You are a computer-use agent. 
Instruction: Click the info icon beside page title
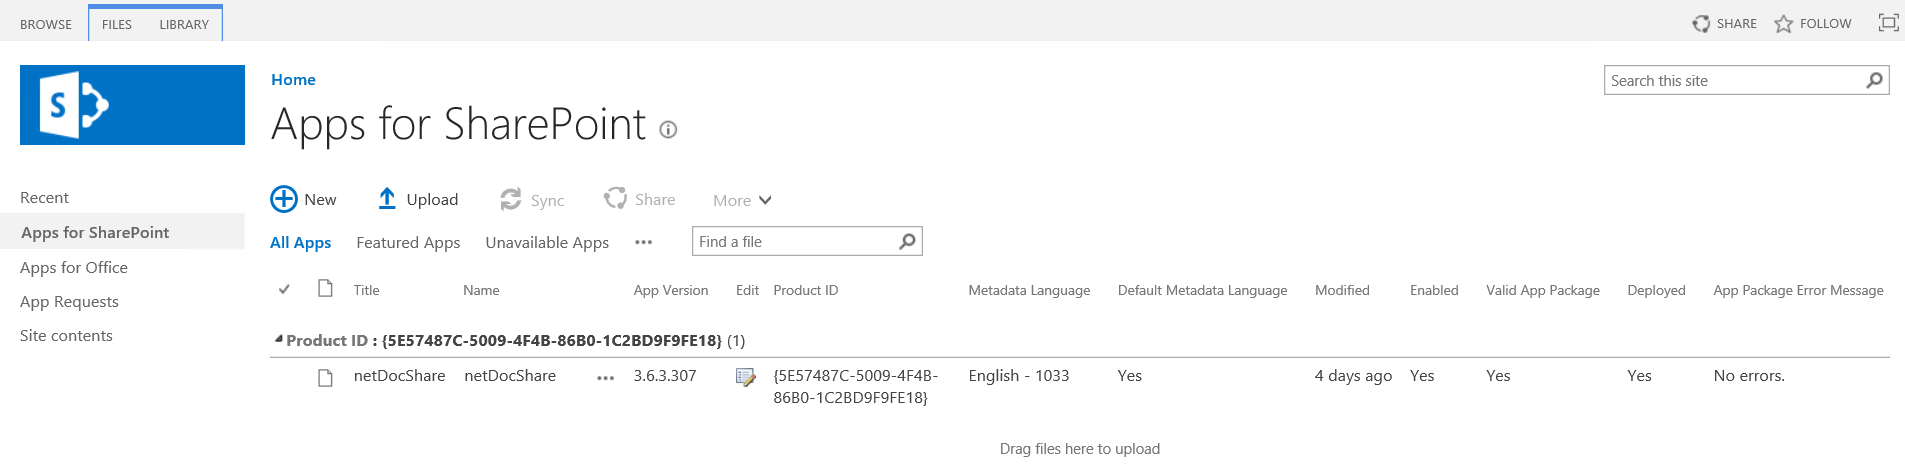click(669, 129)
